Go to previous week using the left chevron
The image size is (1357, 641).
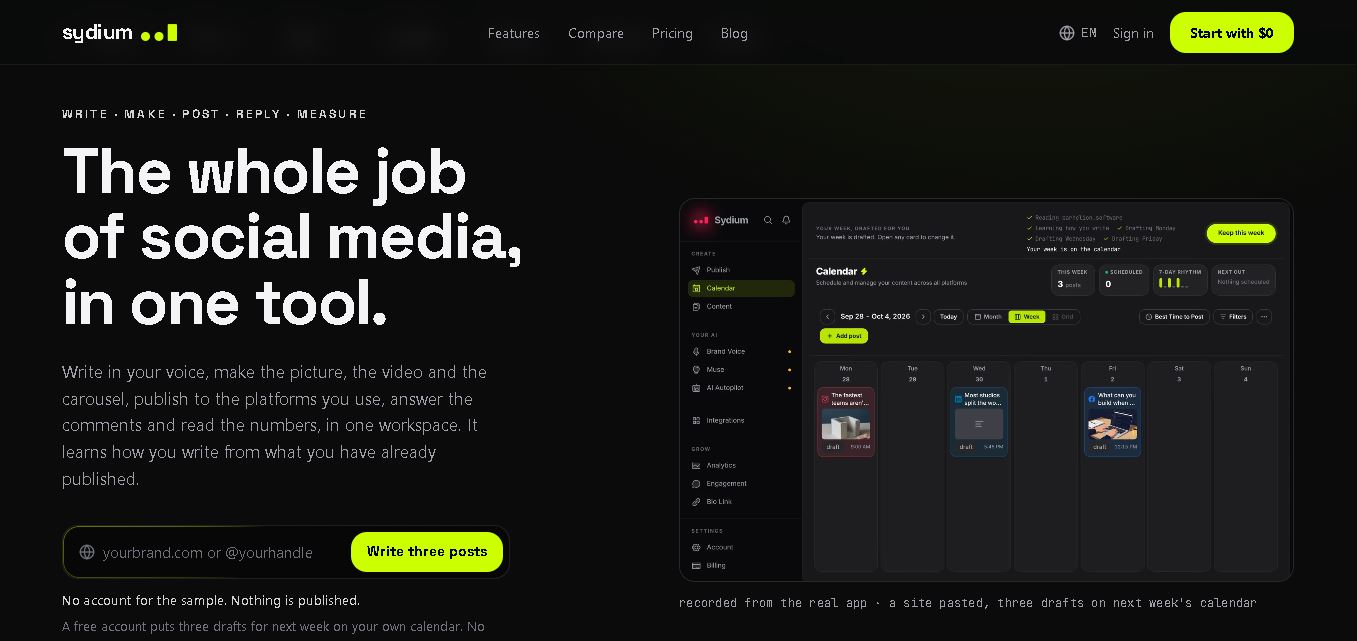[x=827, y=317]
